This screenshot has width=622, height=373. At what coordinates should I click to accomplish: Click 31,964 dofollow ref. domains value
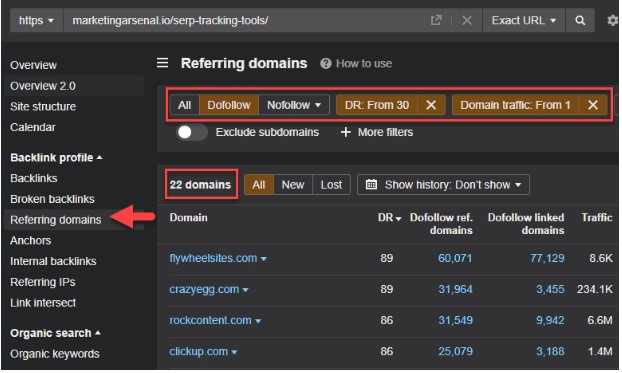(x=455, y=289)
